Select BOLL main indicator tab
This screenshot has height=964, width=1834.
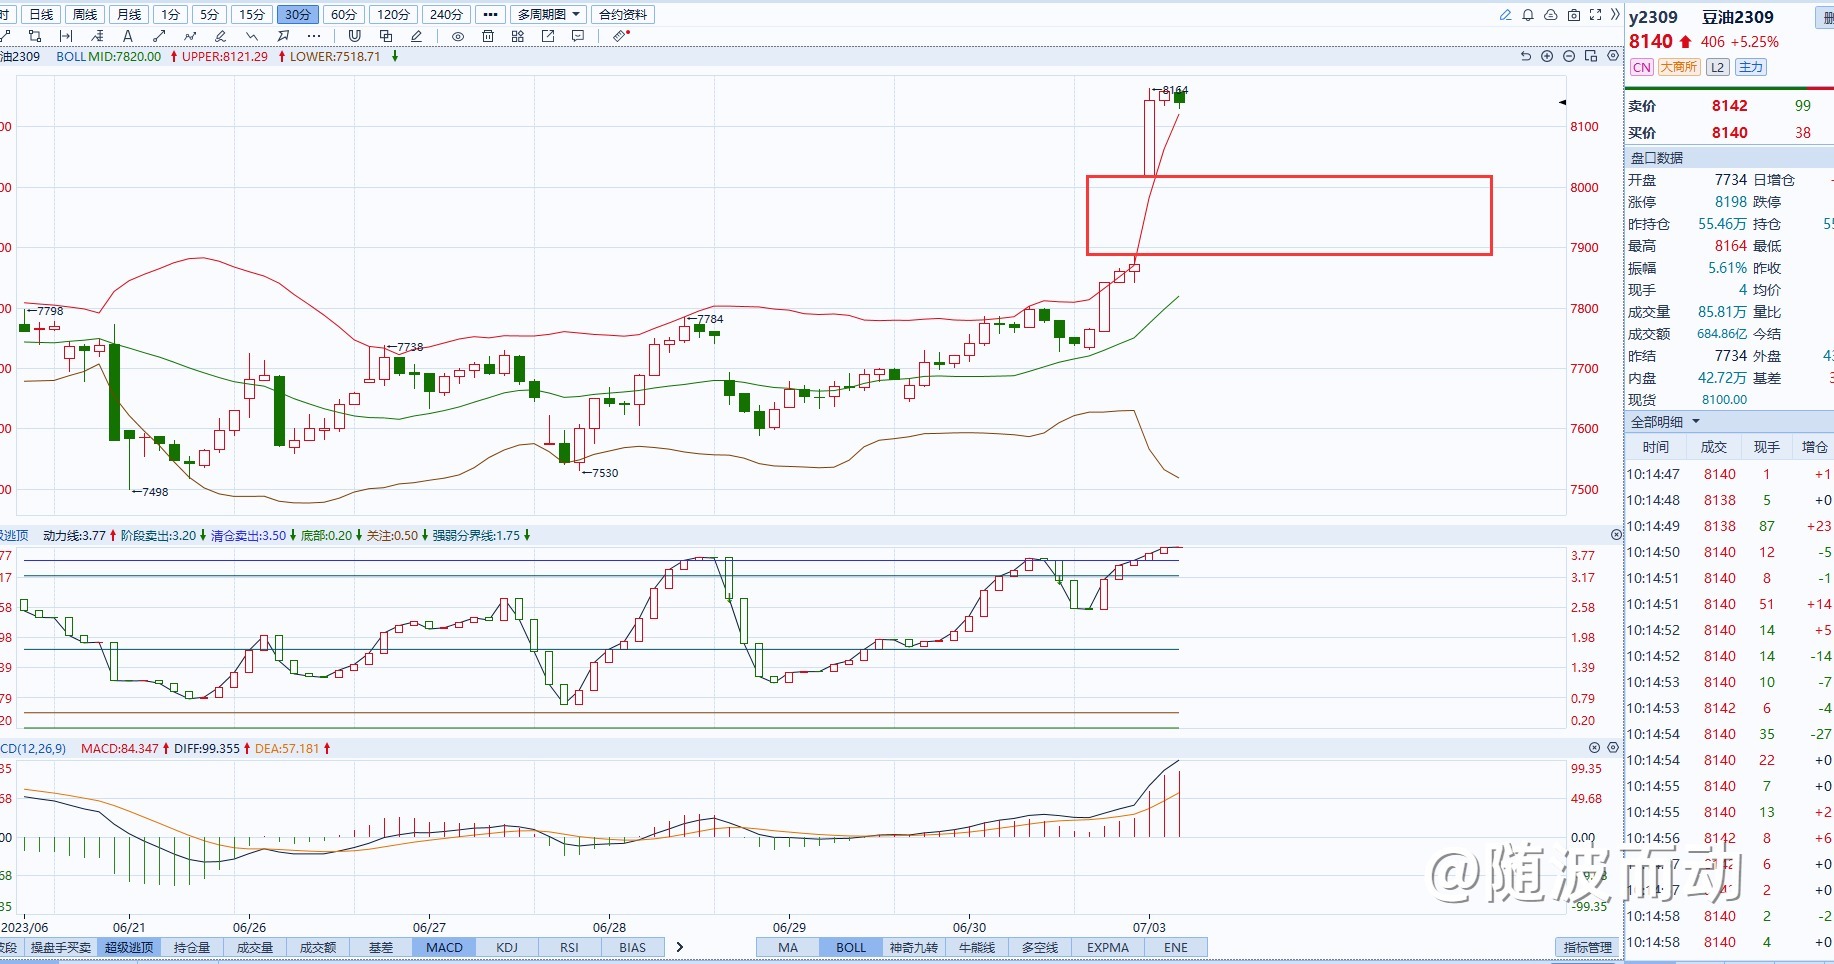pyautogui.click(x=851, y=948)
